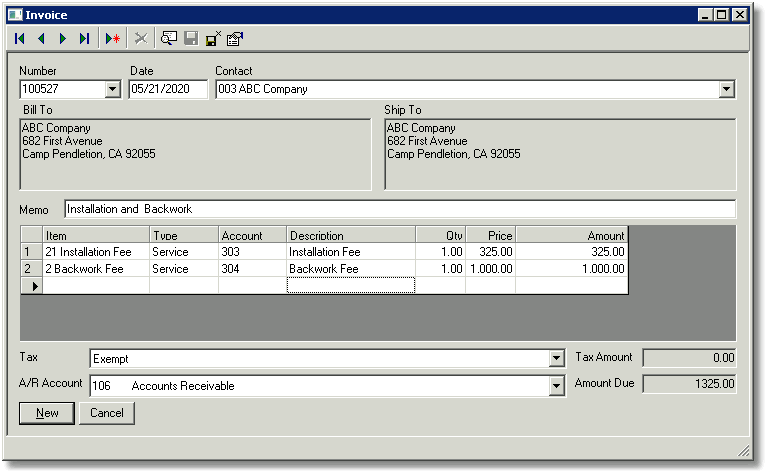Click the amount cell 325.00

point(572,252)
